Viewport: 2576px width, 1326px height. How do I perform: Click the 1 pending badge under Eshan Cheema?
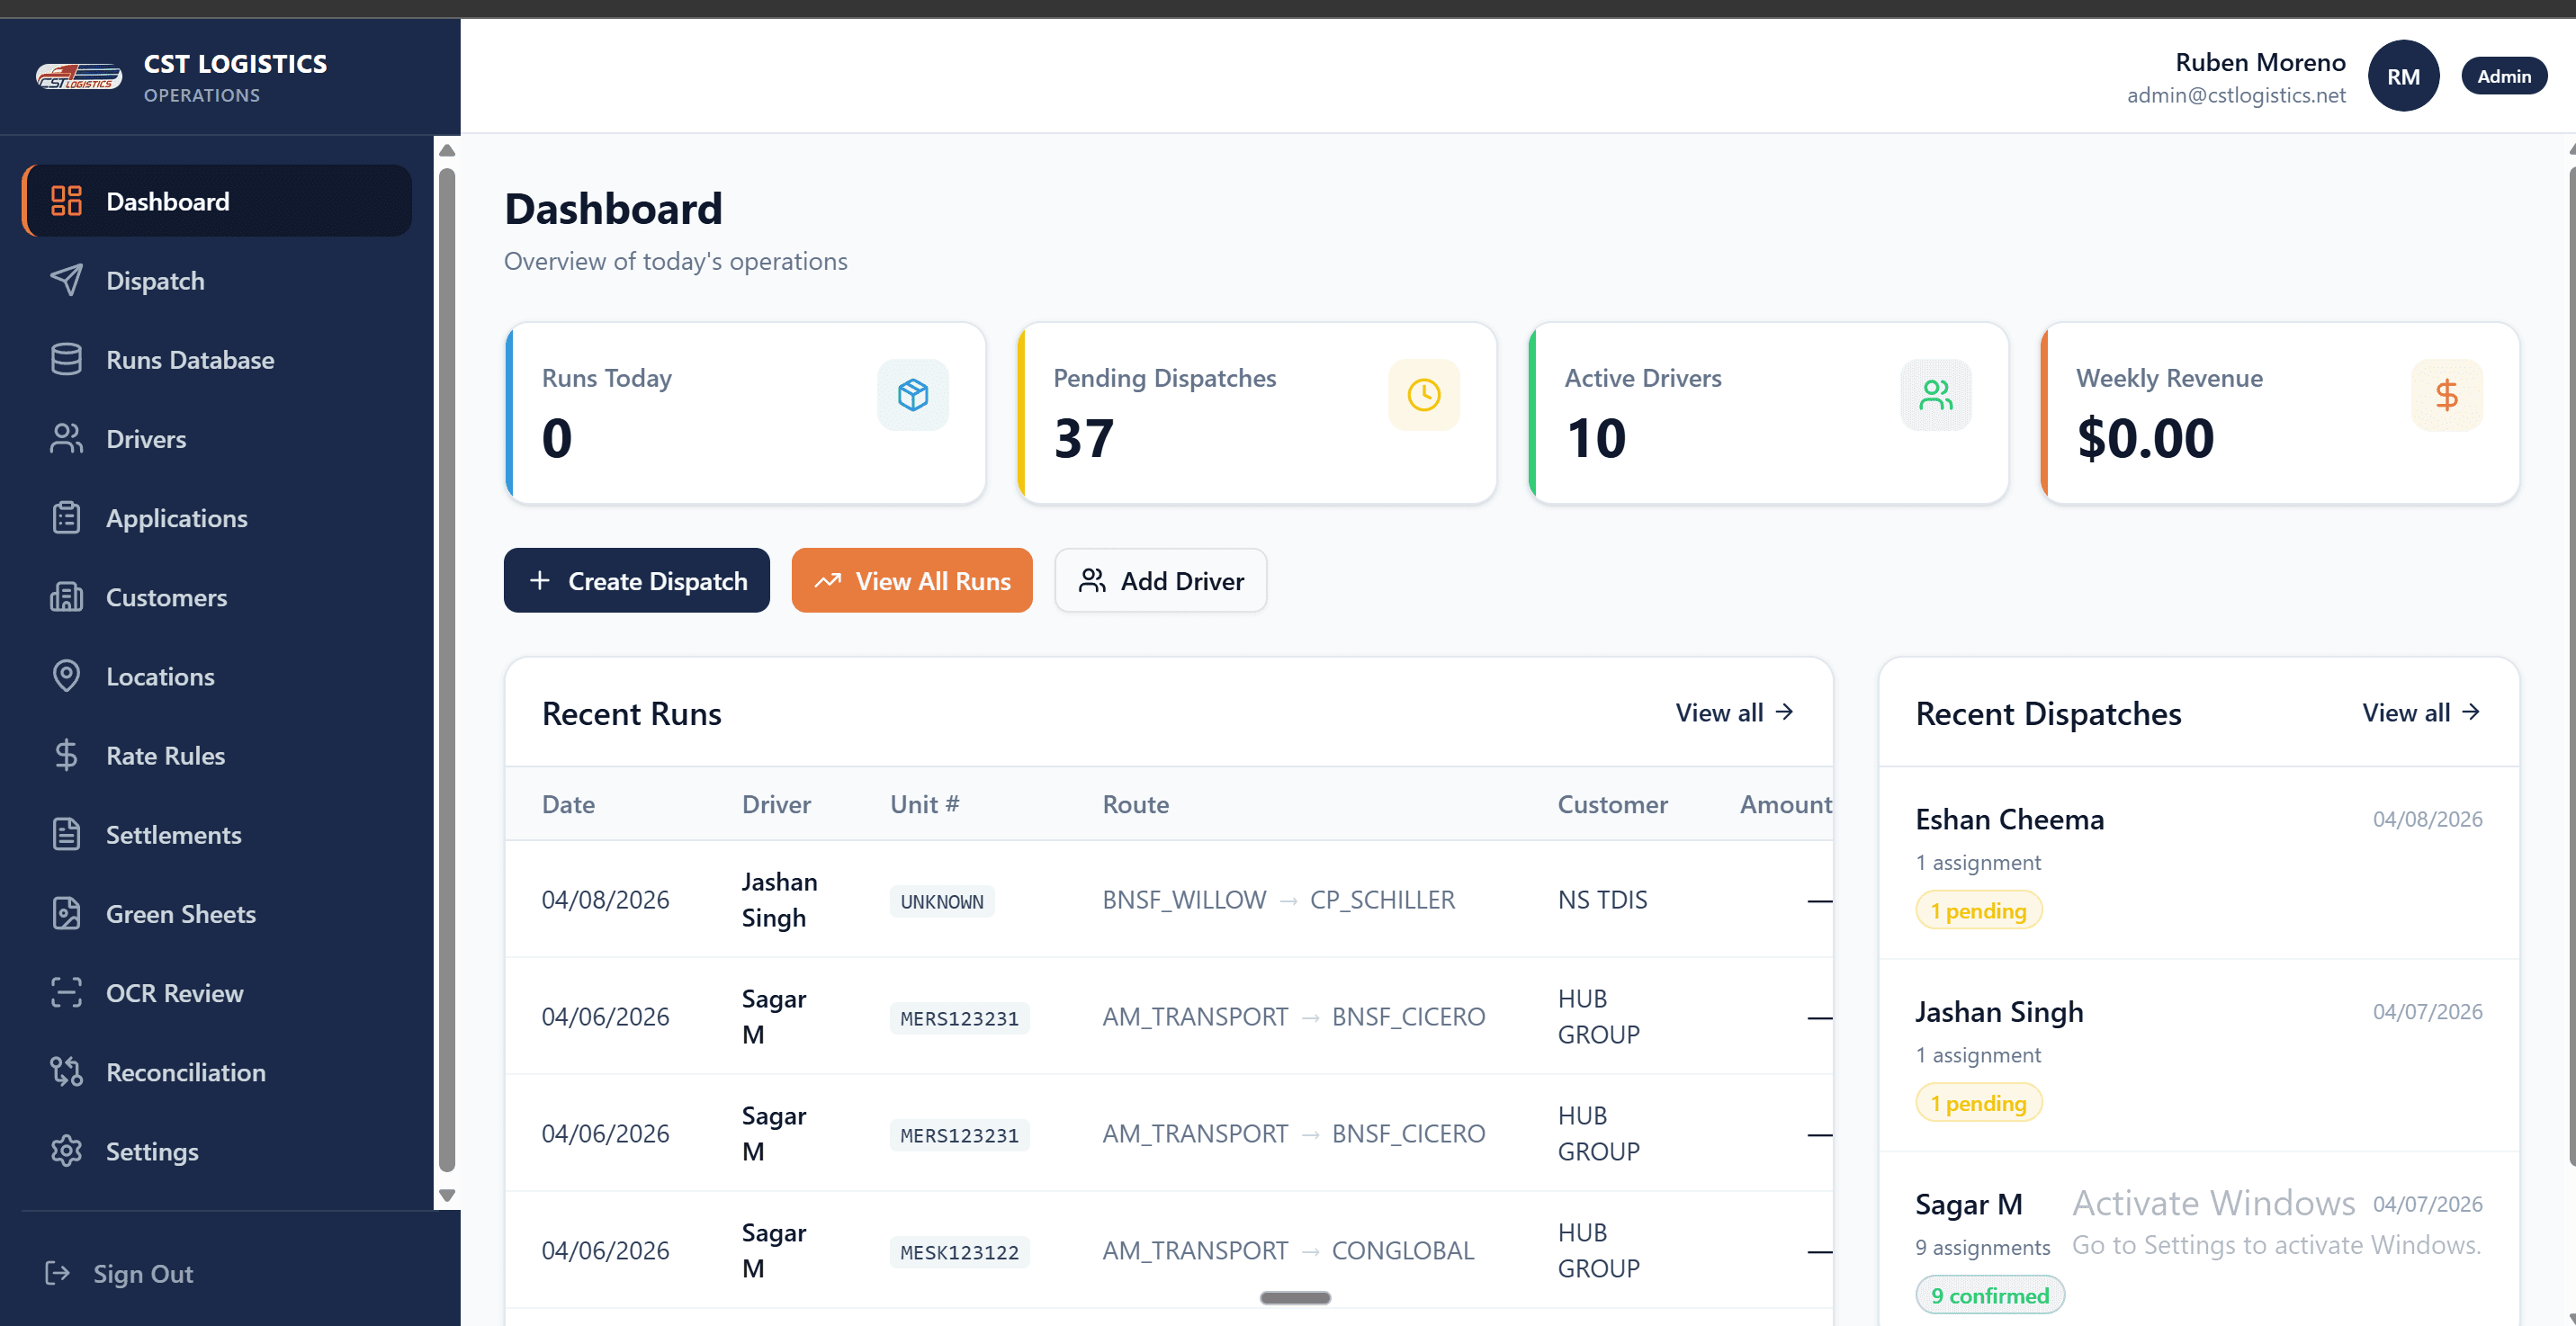point(1978,910)
